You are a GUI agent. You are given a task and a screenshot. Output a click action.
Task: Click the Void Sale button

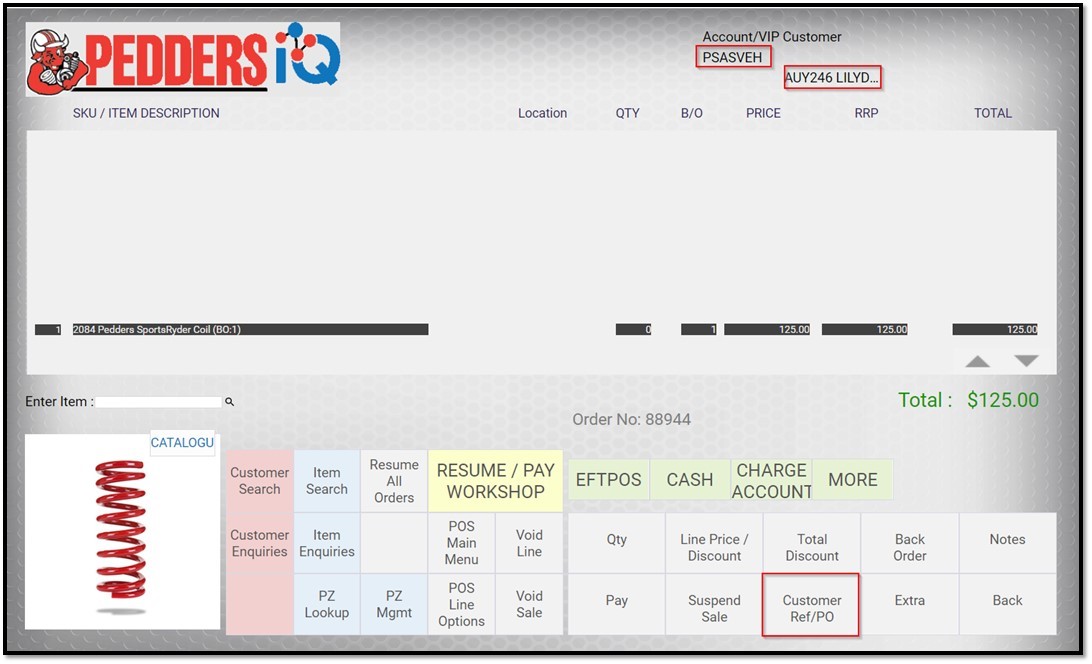pyautogui.click(x=529, y=604)
